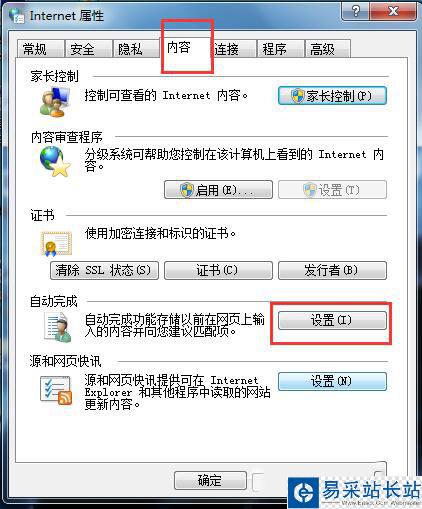Click the question mark help button
Viewport: 422px width, 509px height.
coord(355,12)
